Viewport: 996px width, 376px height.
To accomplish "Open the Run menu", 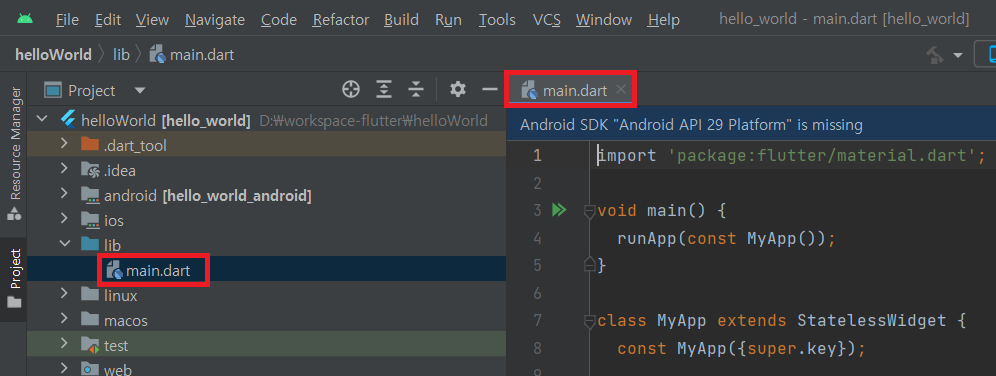I will click(x=448, y=20).
